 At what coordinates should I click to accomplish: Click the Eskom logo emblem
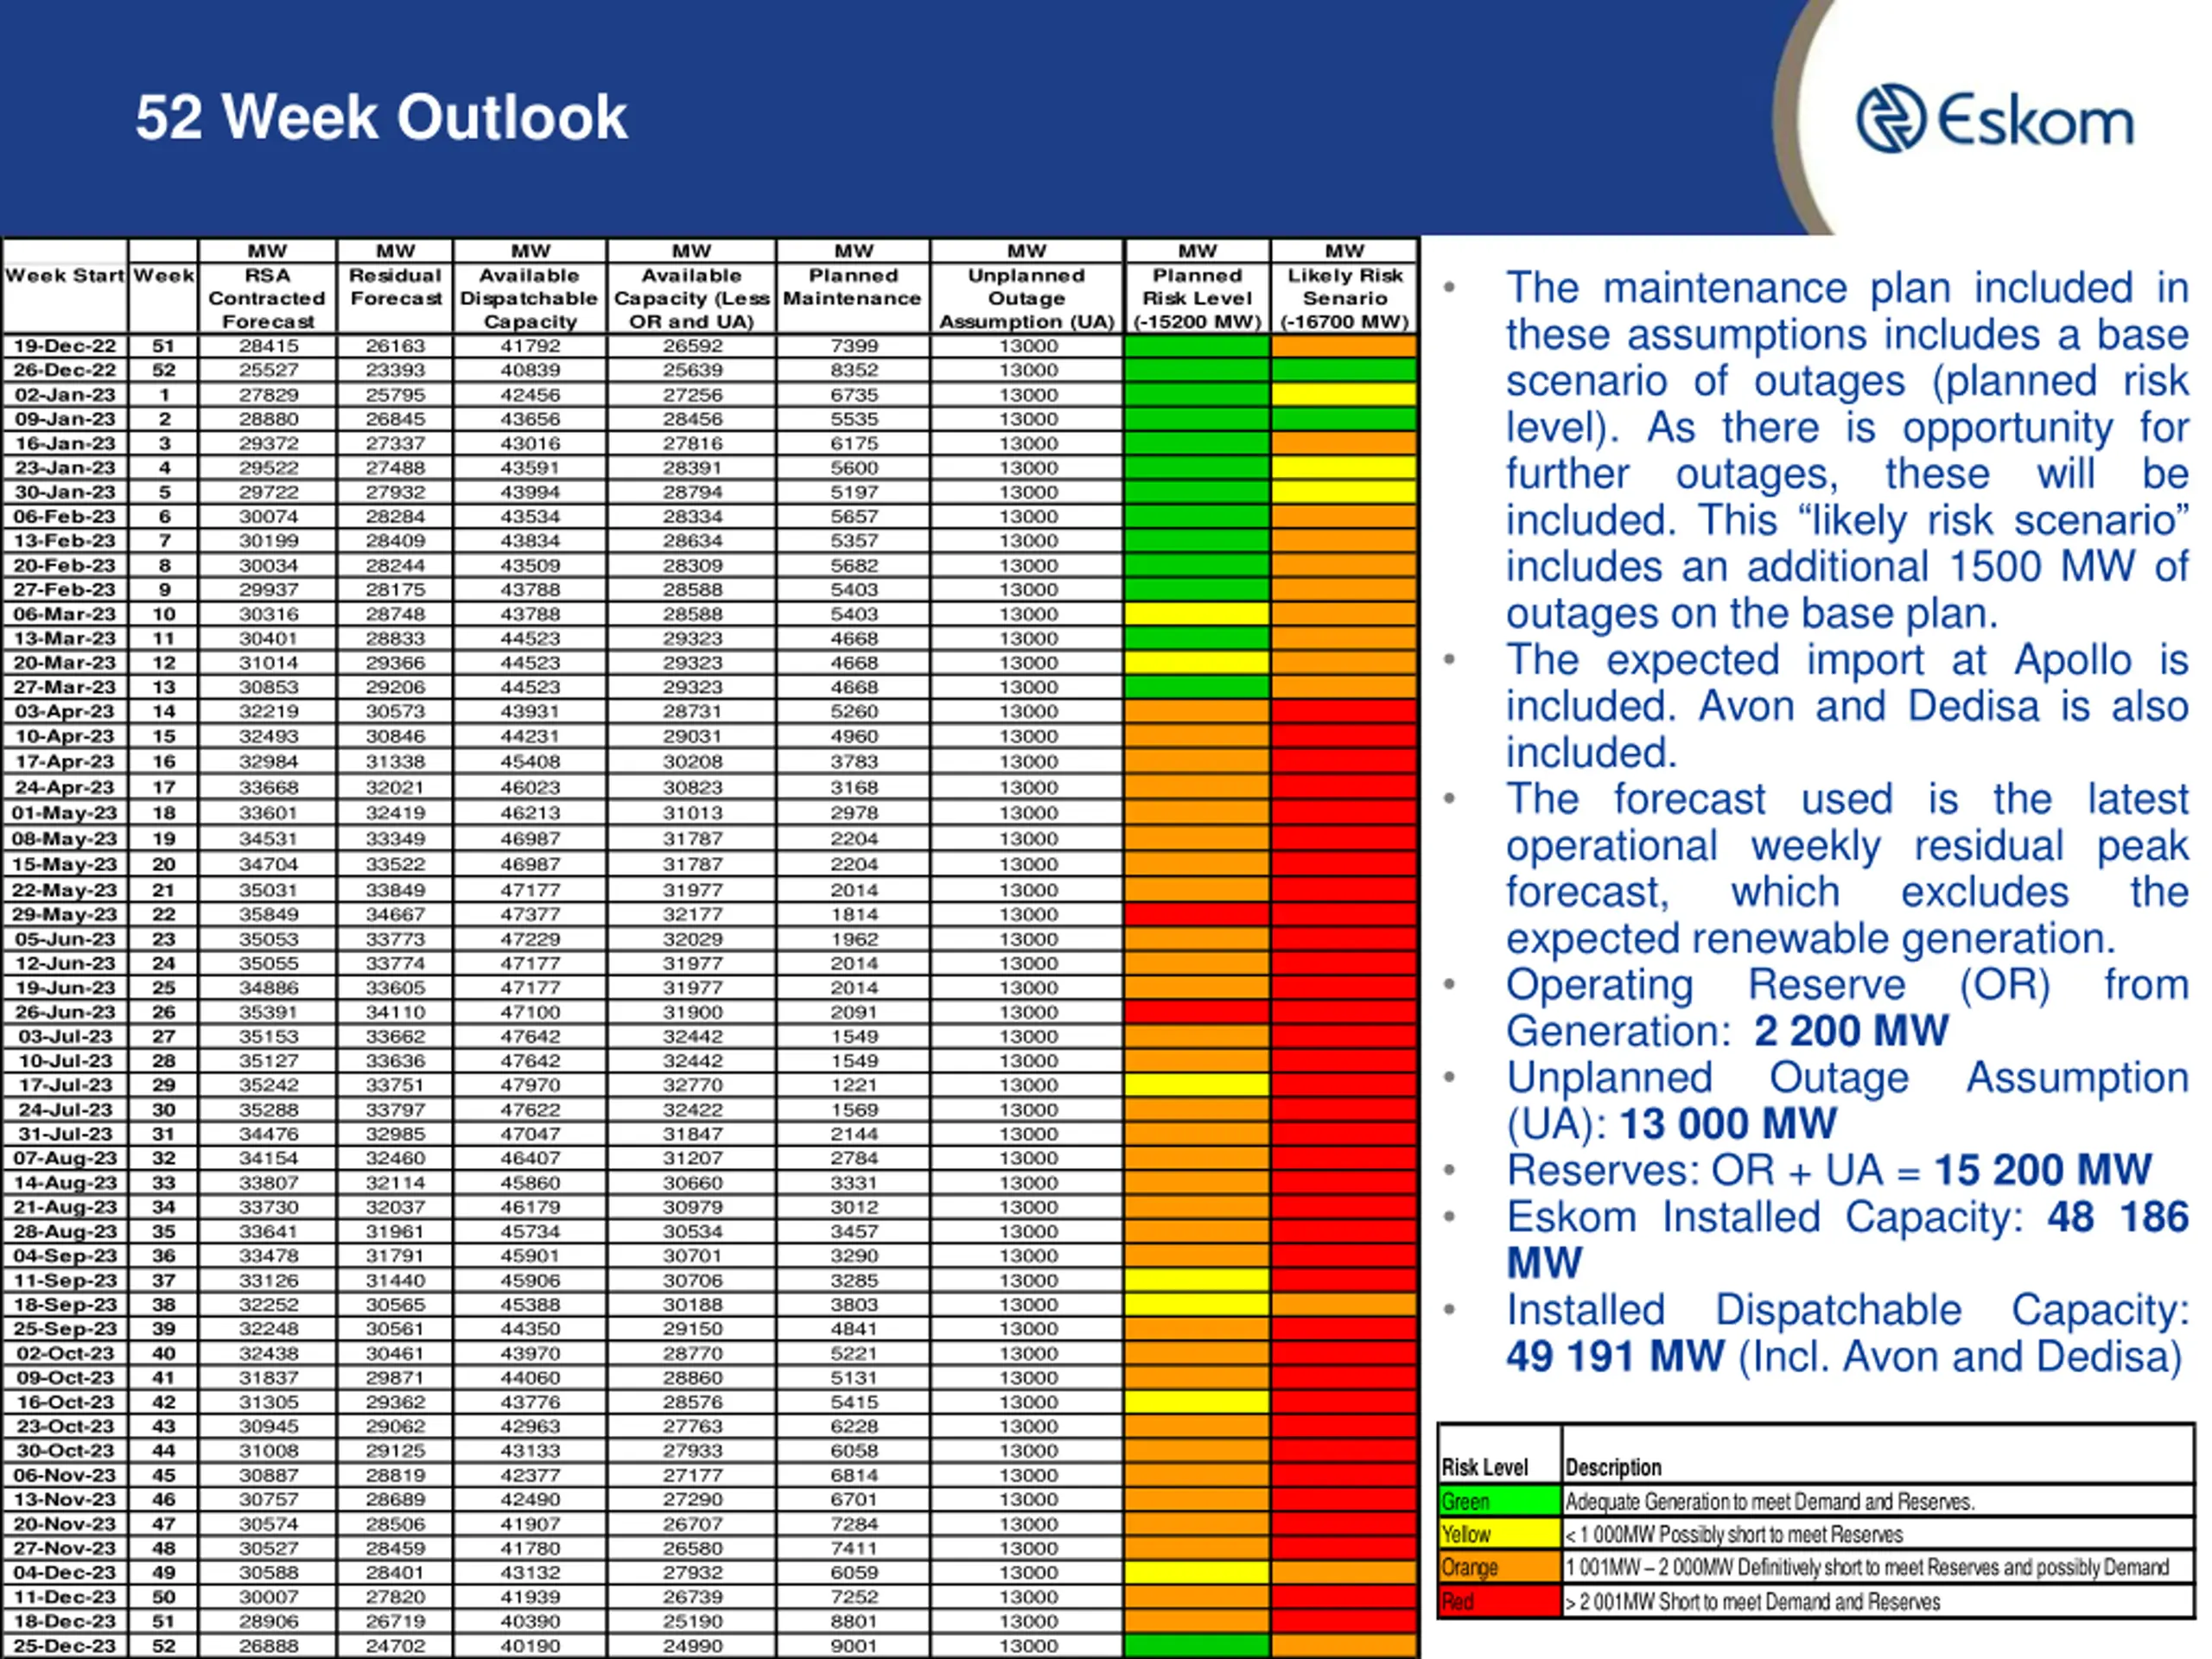[x=1890, y=118]
